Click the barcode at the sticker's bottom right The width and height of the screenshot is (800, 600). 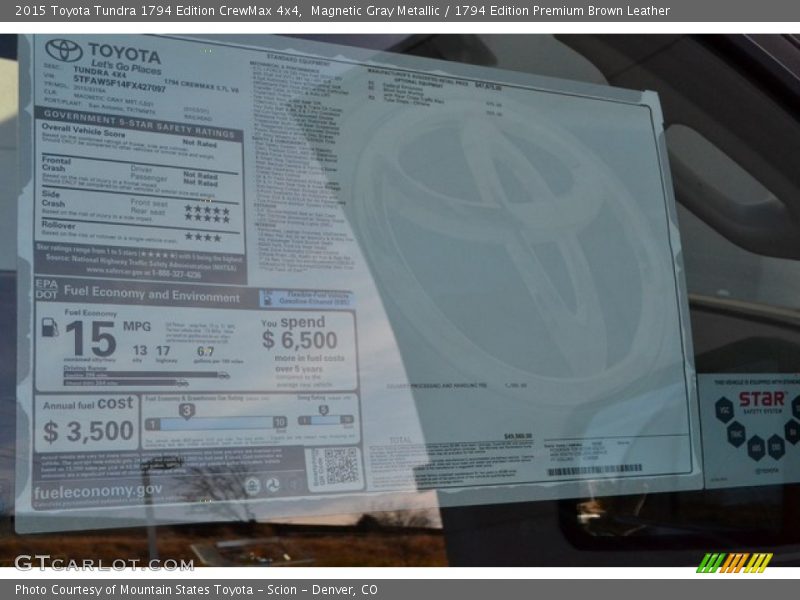tap(594, 470)
